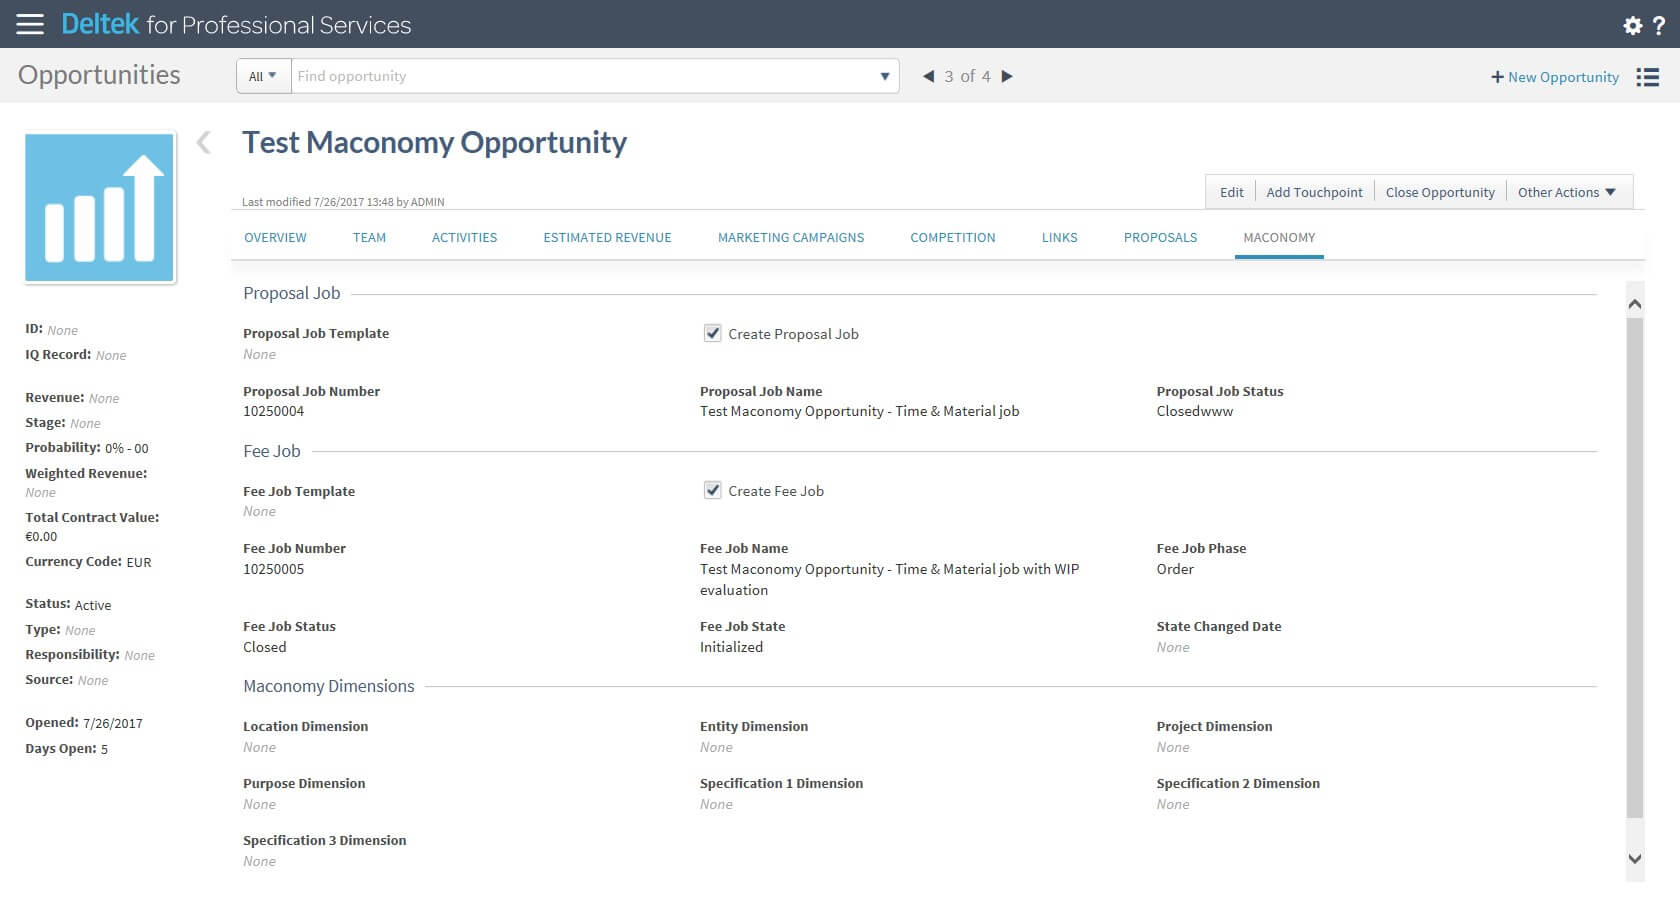Open the Activities tab
The image size is (1680, 900).
coord(464,237)
